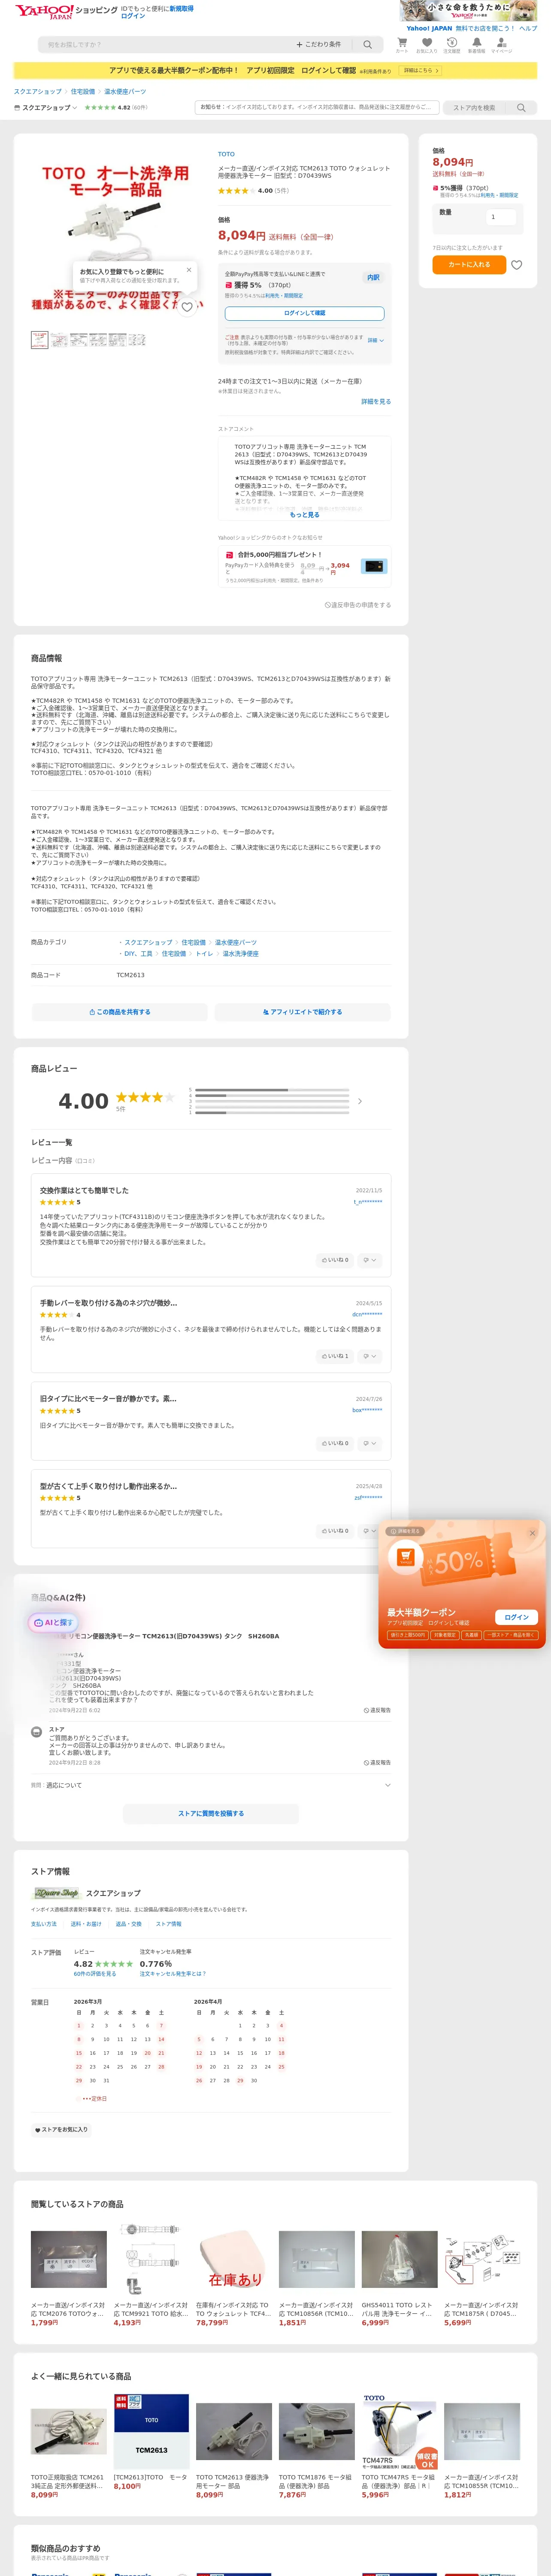
Task: Like the 2024/5/15 review with thumbs-up
Action: (x=336, y=1356)
